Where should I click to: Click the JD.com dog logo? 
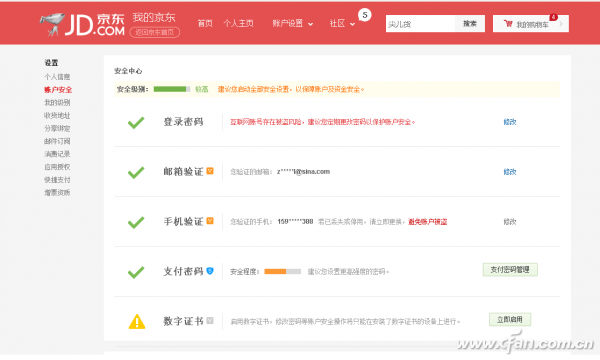pyautogui.click(x=52, y=24)
